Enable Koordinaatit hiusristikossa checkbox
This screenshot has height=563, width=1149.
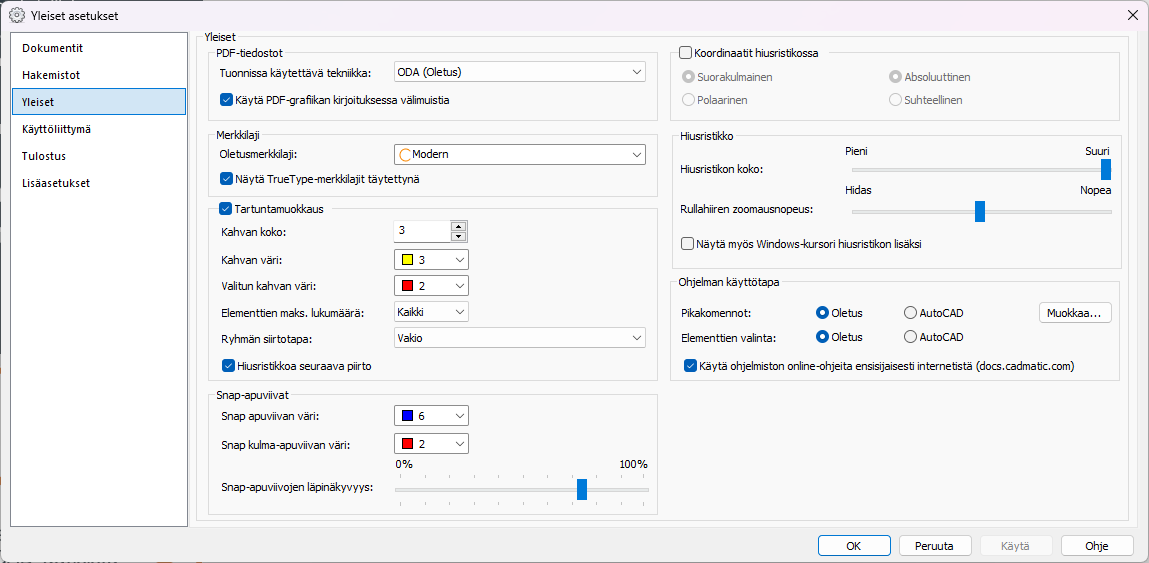pyautogui.click(x=686, y=53)
